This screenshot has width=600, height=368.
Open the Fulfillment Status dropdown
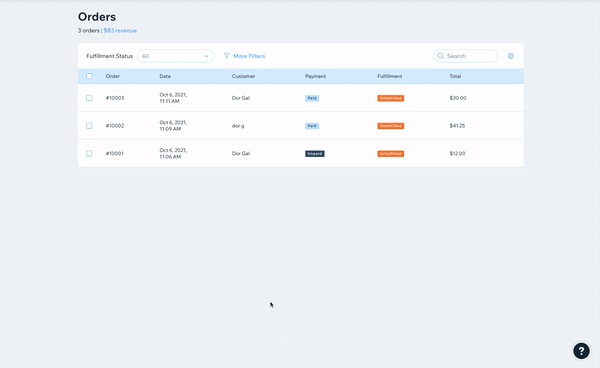175,56
